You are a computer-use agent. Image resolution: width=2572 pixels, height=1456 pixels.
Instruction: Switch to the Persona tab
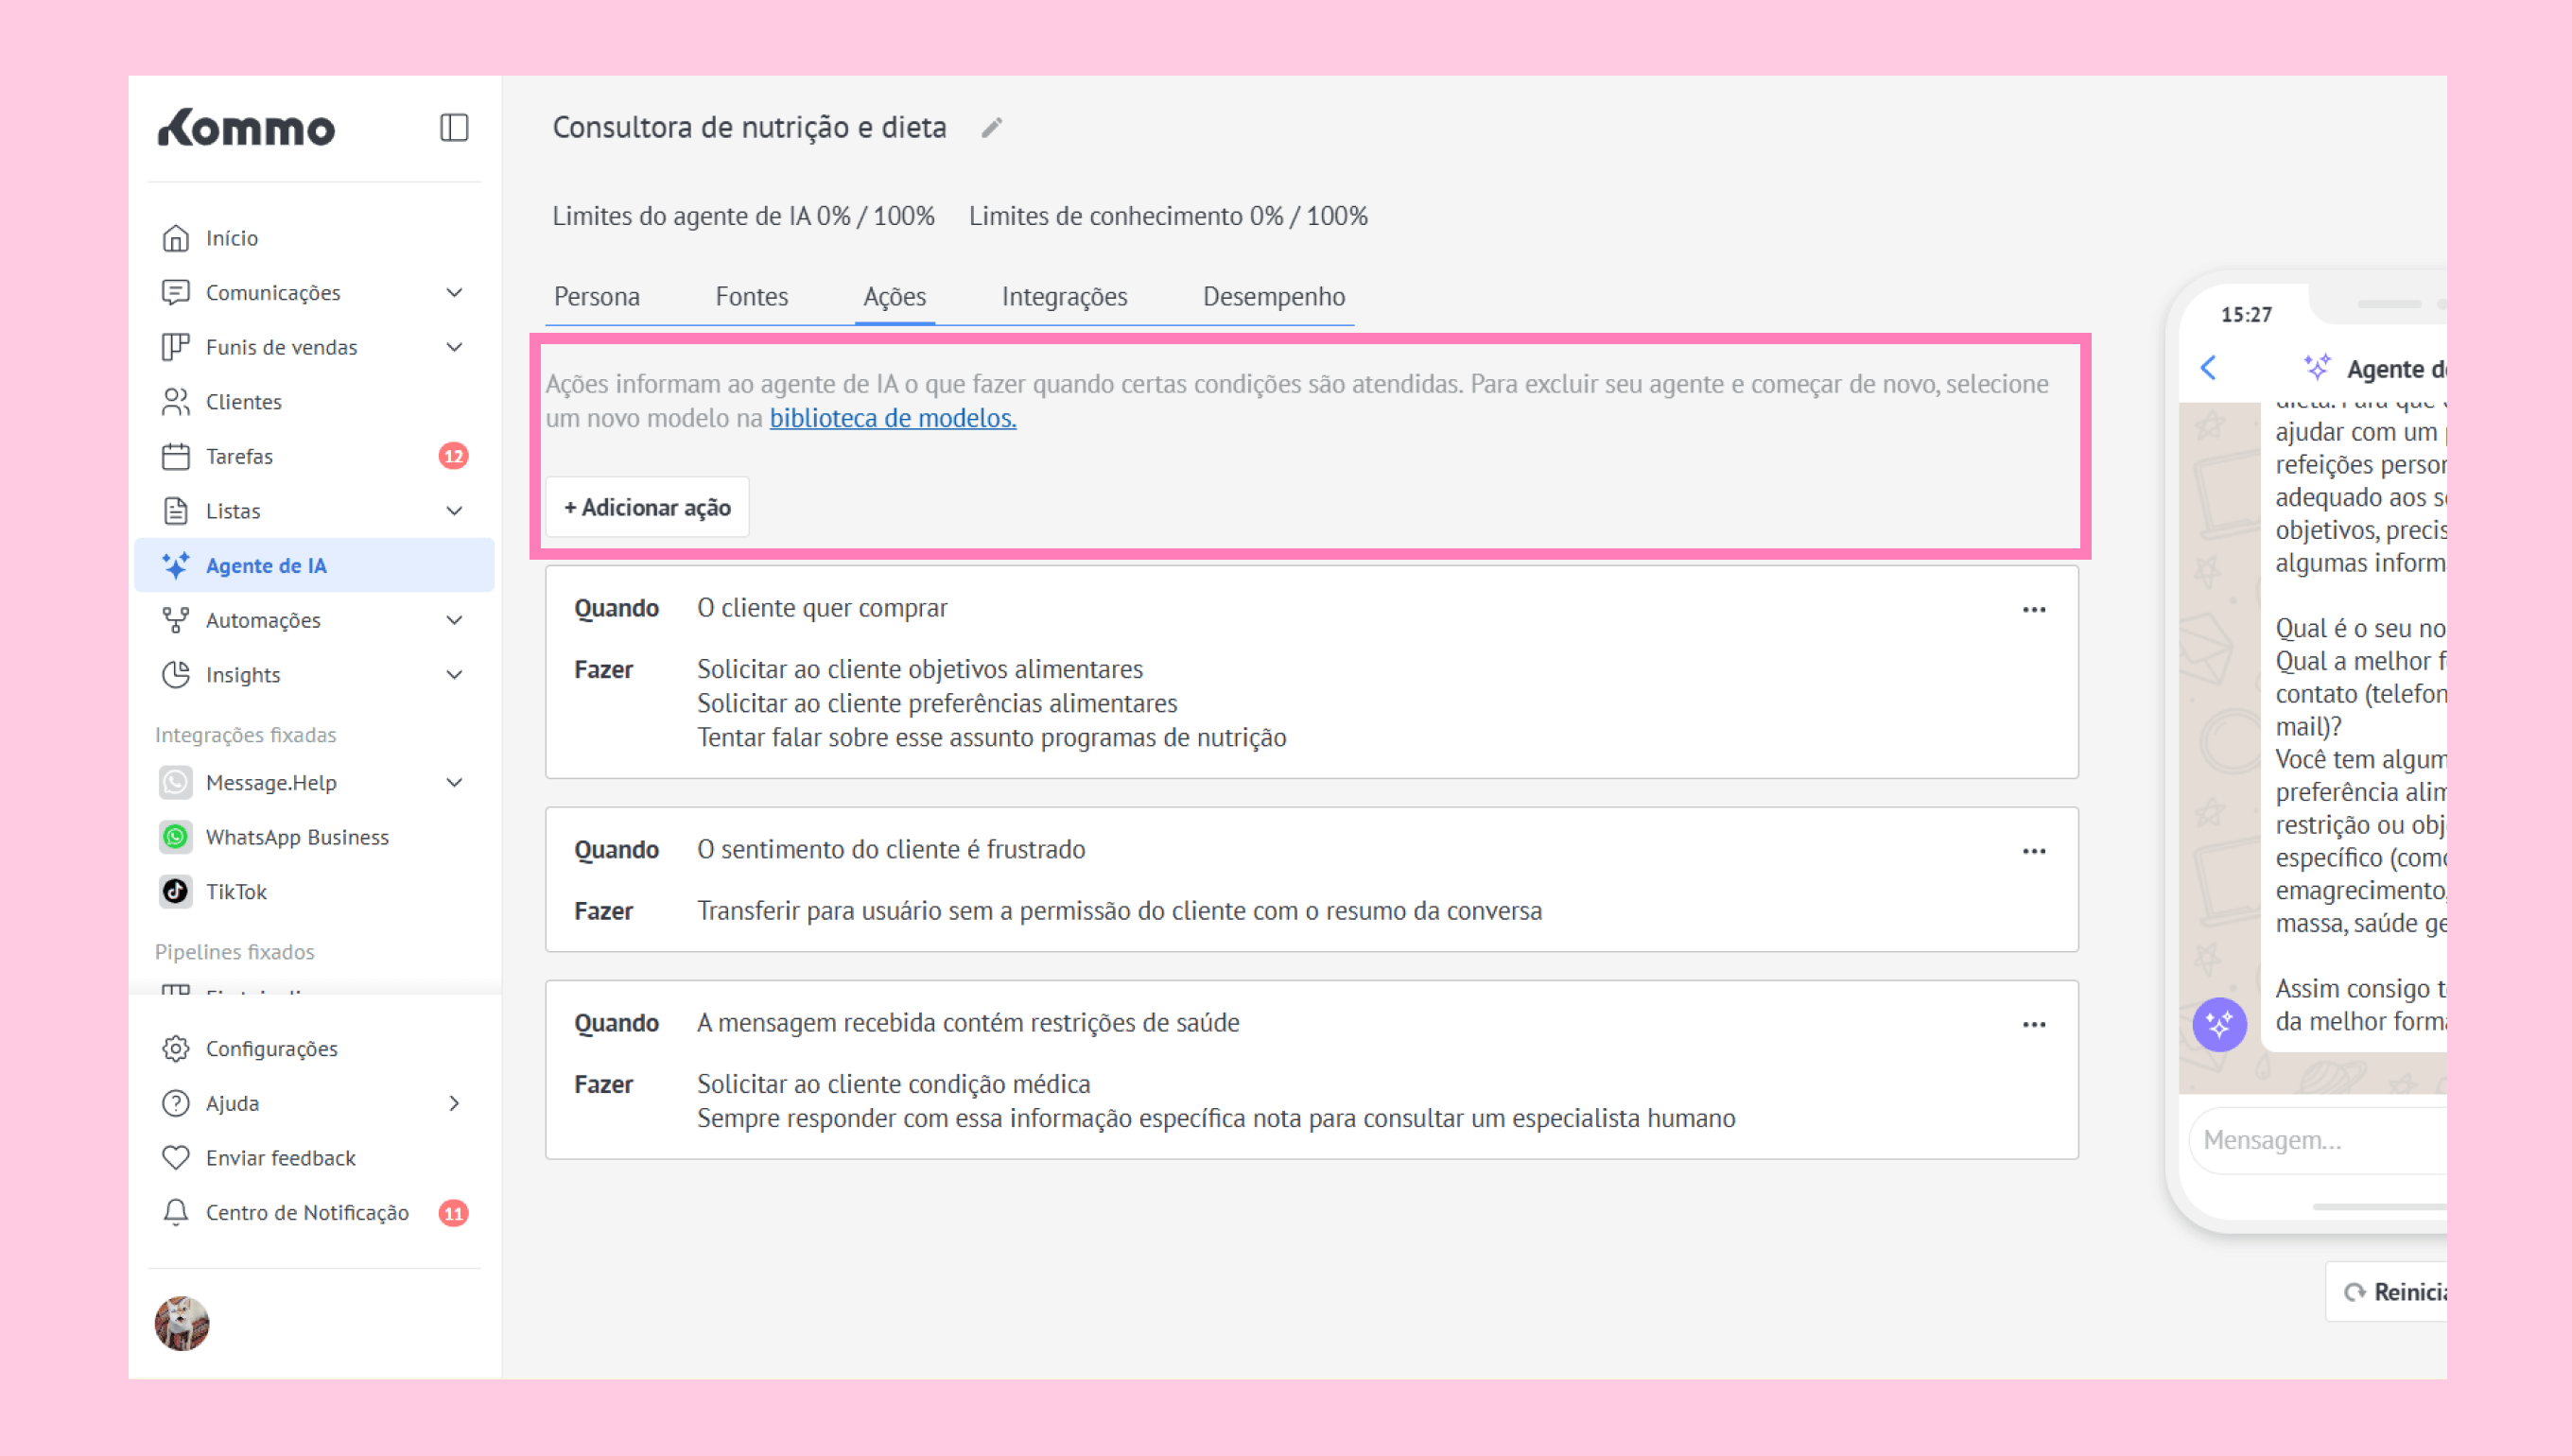tap(597, 297)
